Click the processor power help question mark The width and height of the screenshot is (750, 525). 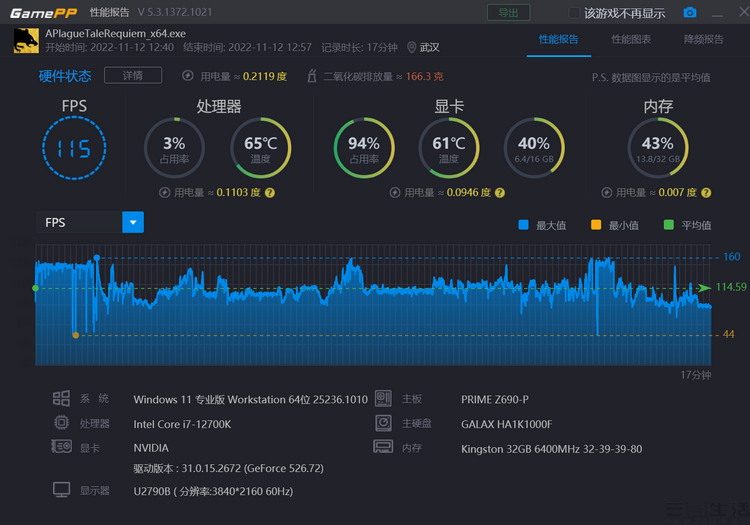[270, 192]
